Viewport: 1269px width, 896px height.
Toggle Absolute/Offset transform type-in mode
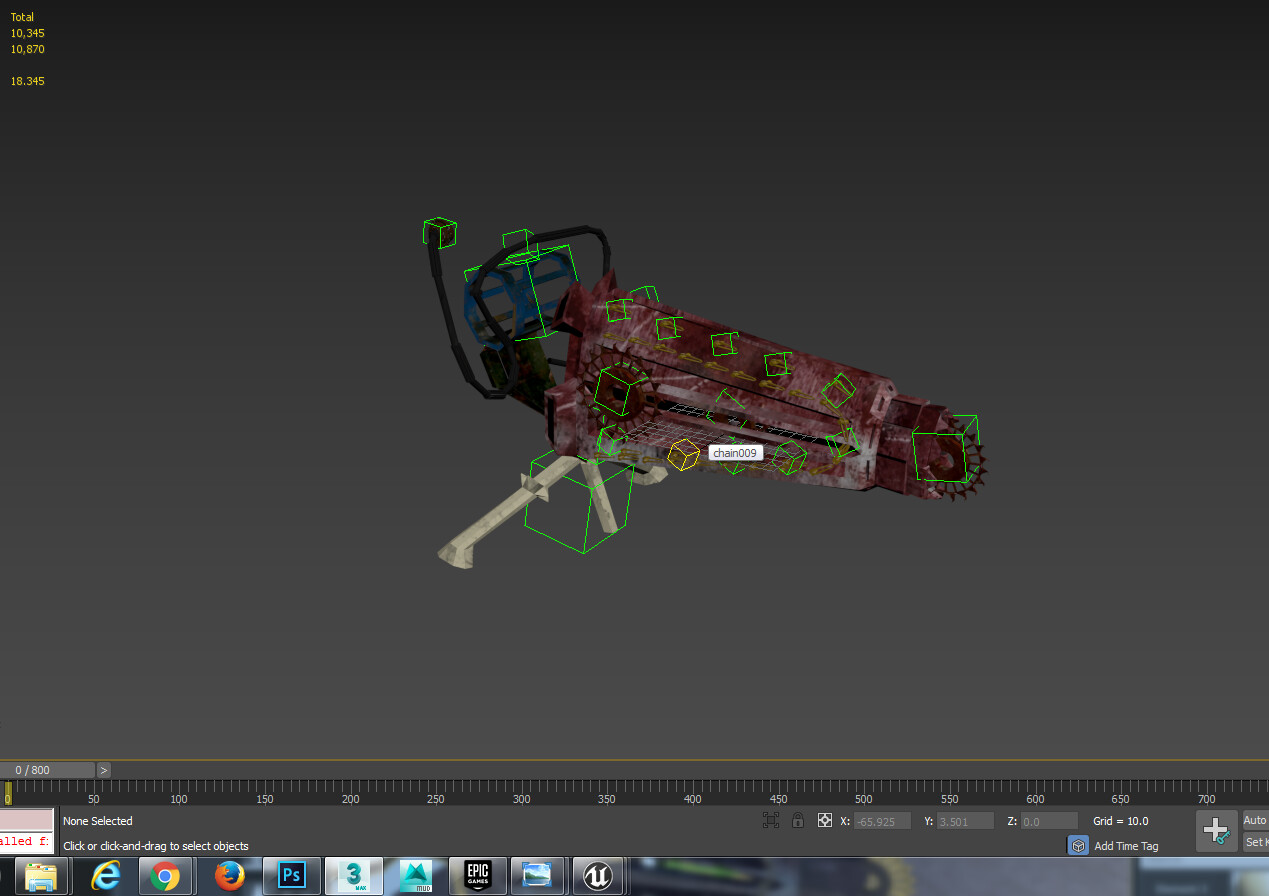825,820
